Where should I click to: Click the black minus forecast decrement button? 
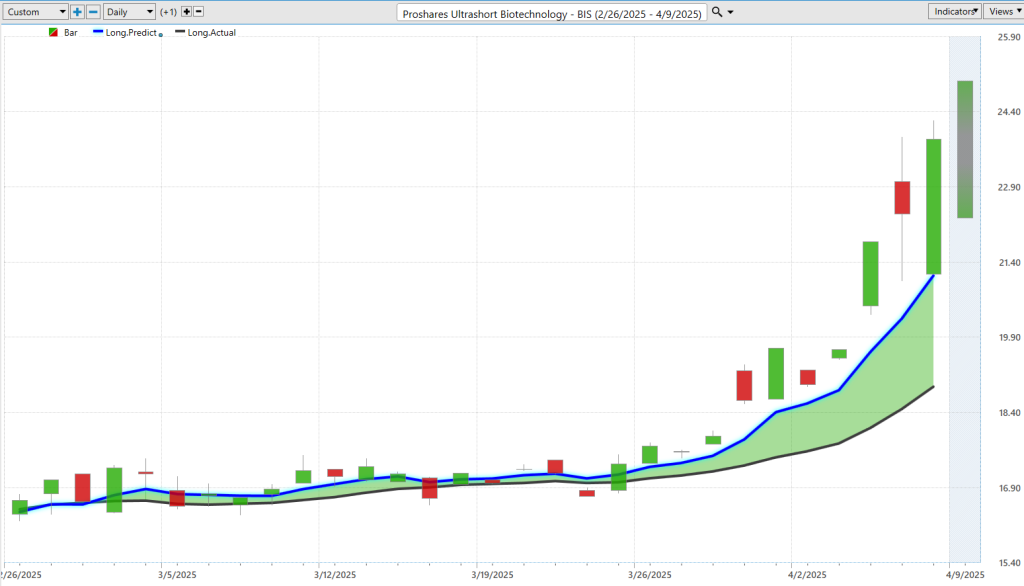[198, 12]
